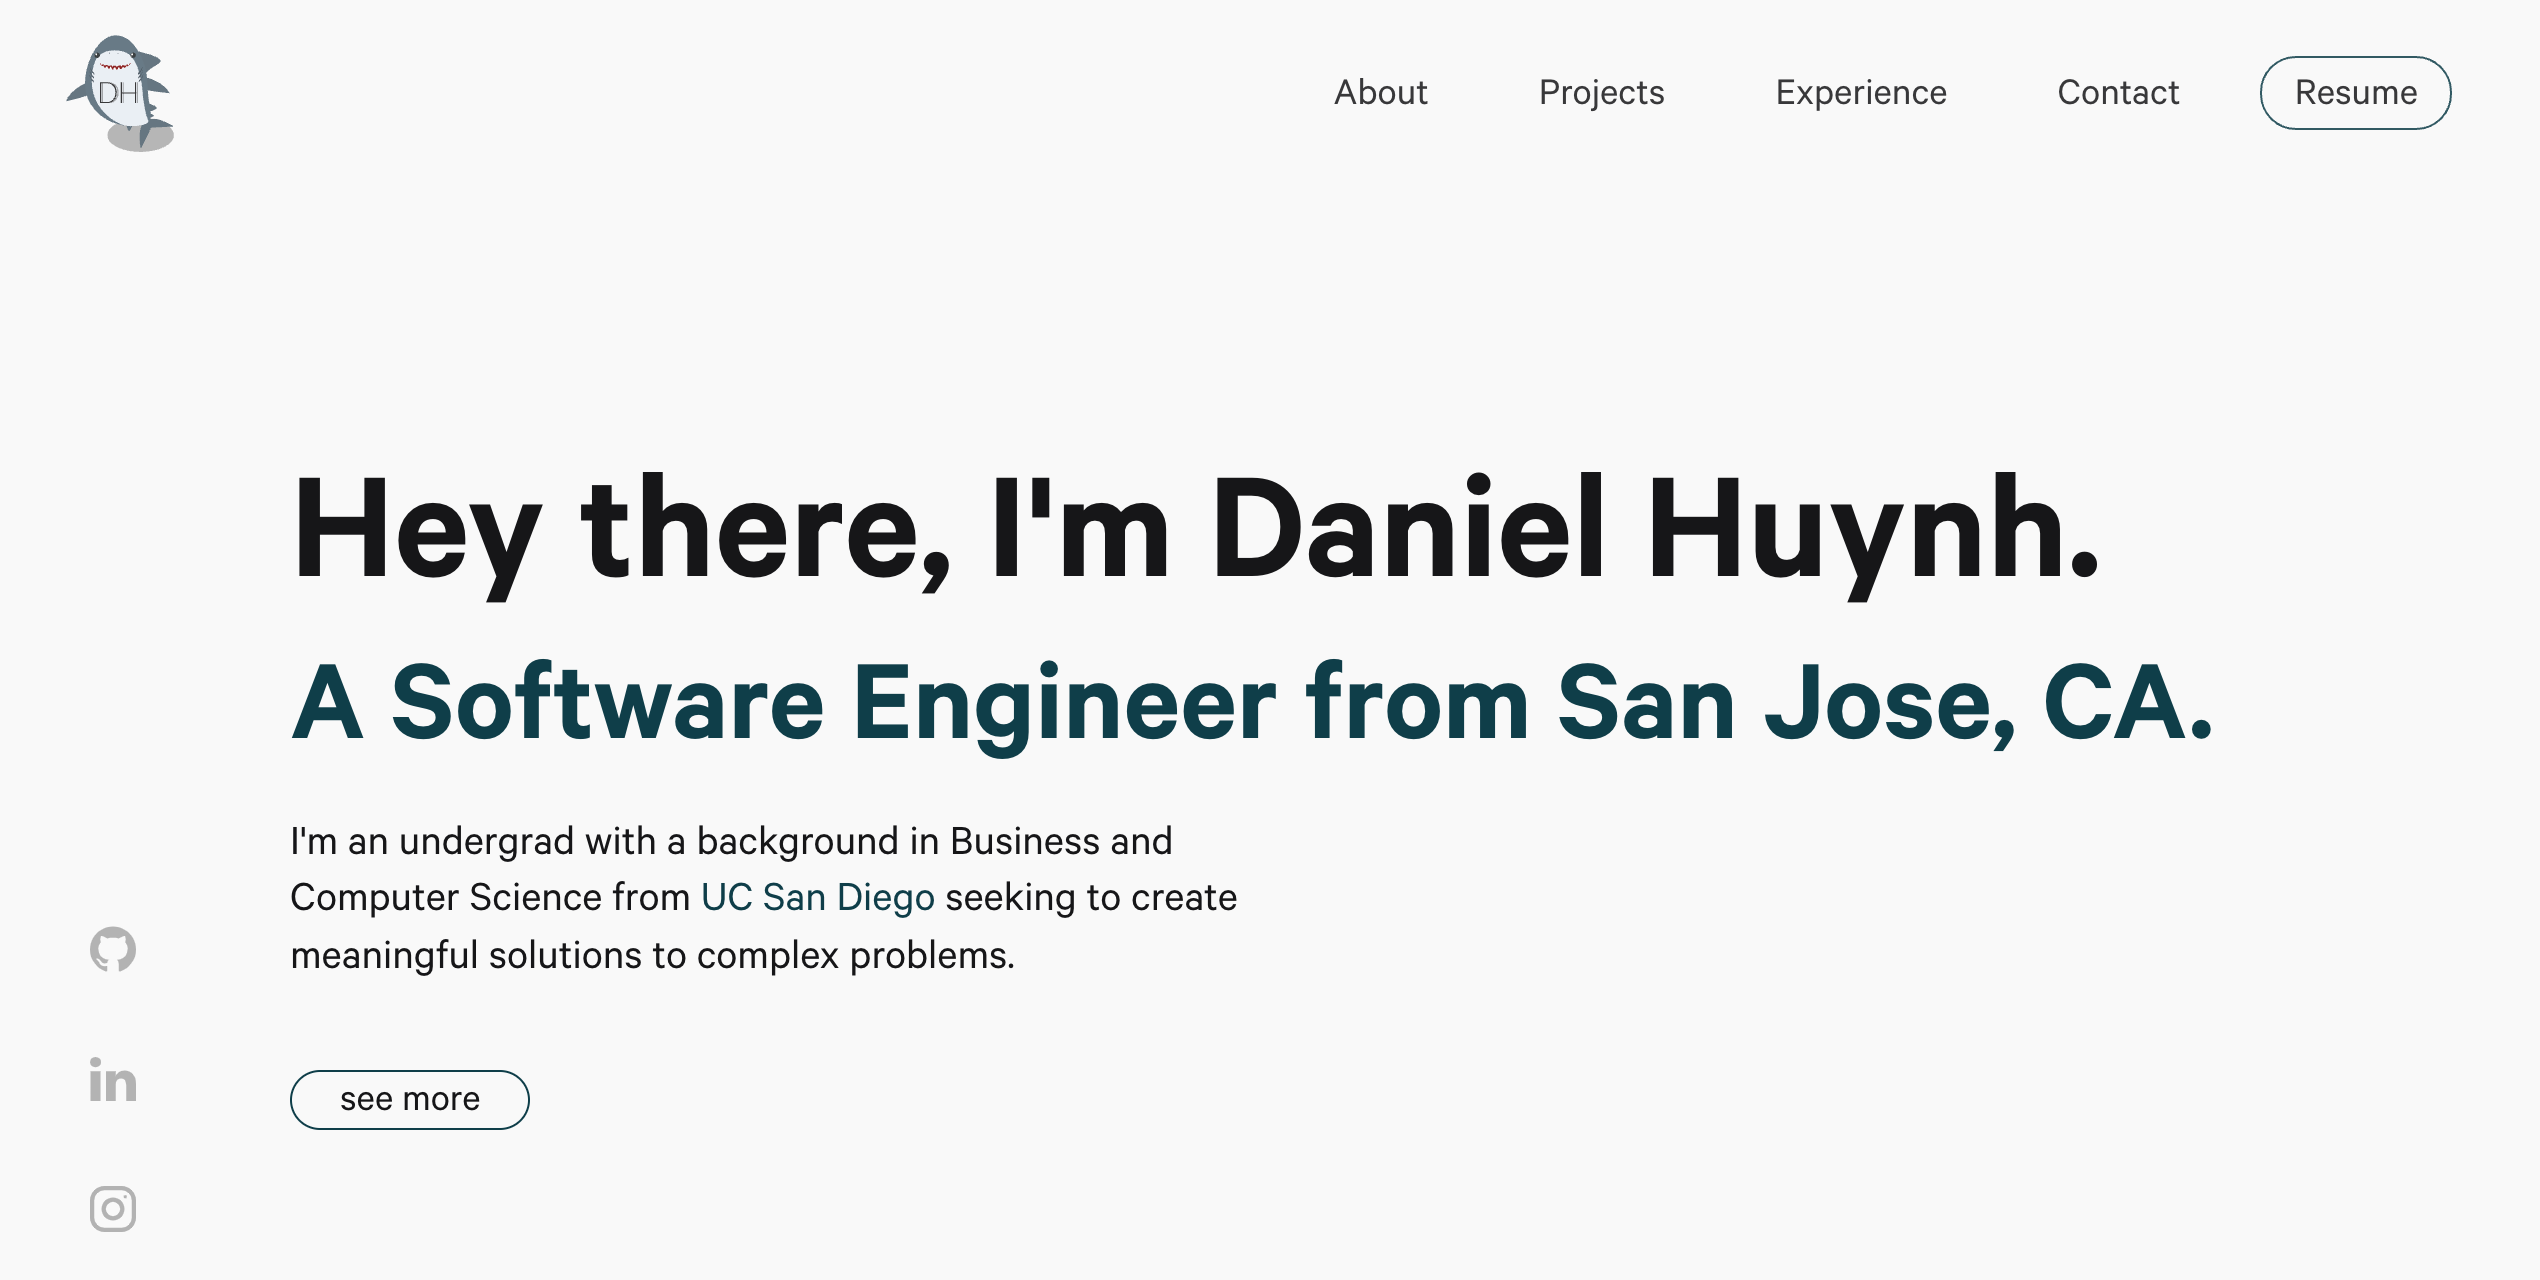View the Resume from the navbar

tap(2355, 92)
